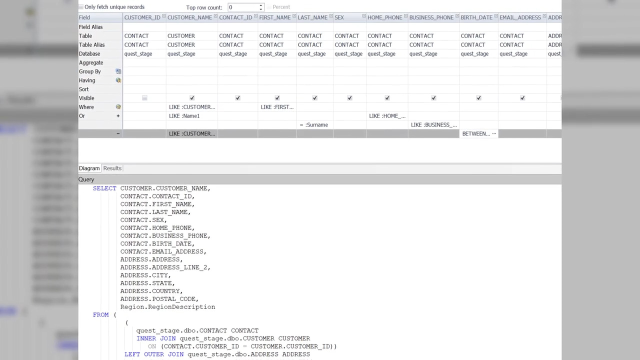This screenshot has width=640, height=360.
Task: Select the CUSTOMER_NAME column header
Action: [192, 18]
